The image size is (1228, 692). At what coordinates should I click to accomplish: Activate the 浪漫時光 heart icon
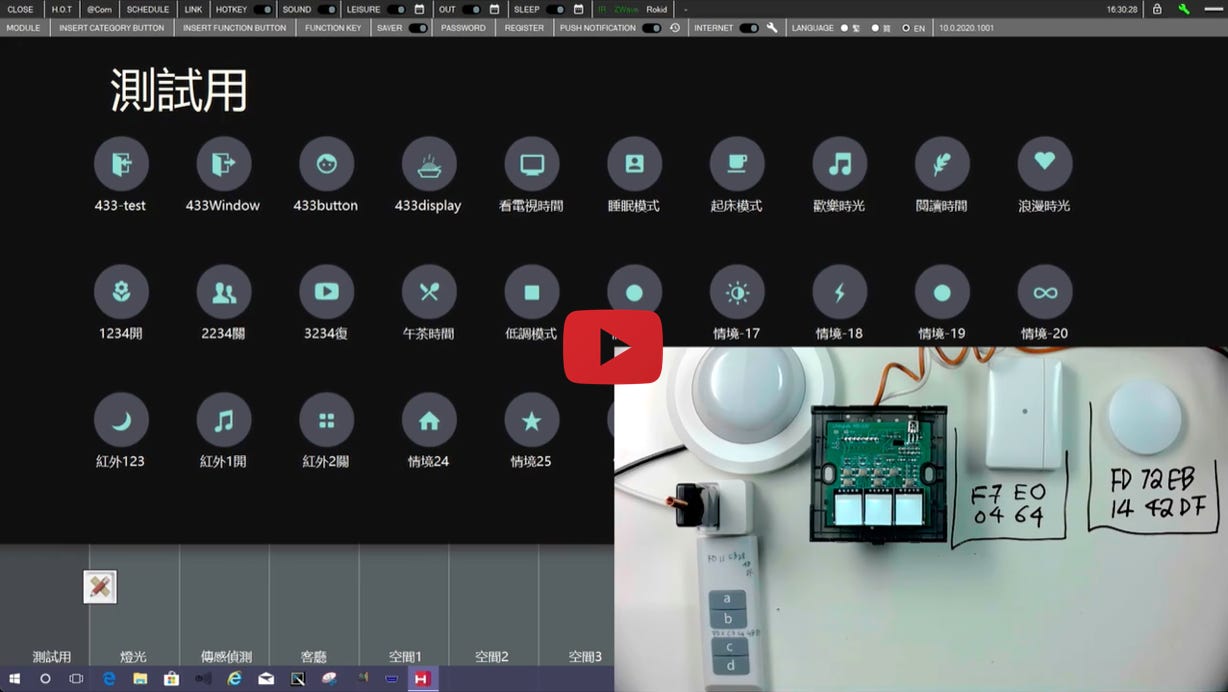tap(1045, 164)
